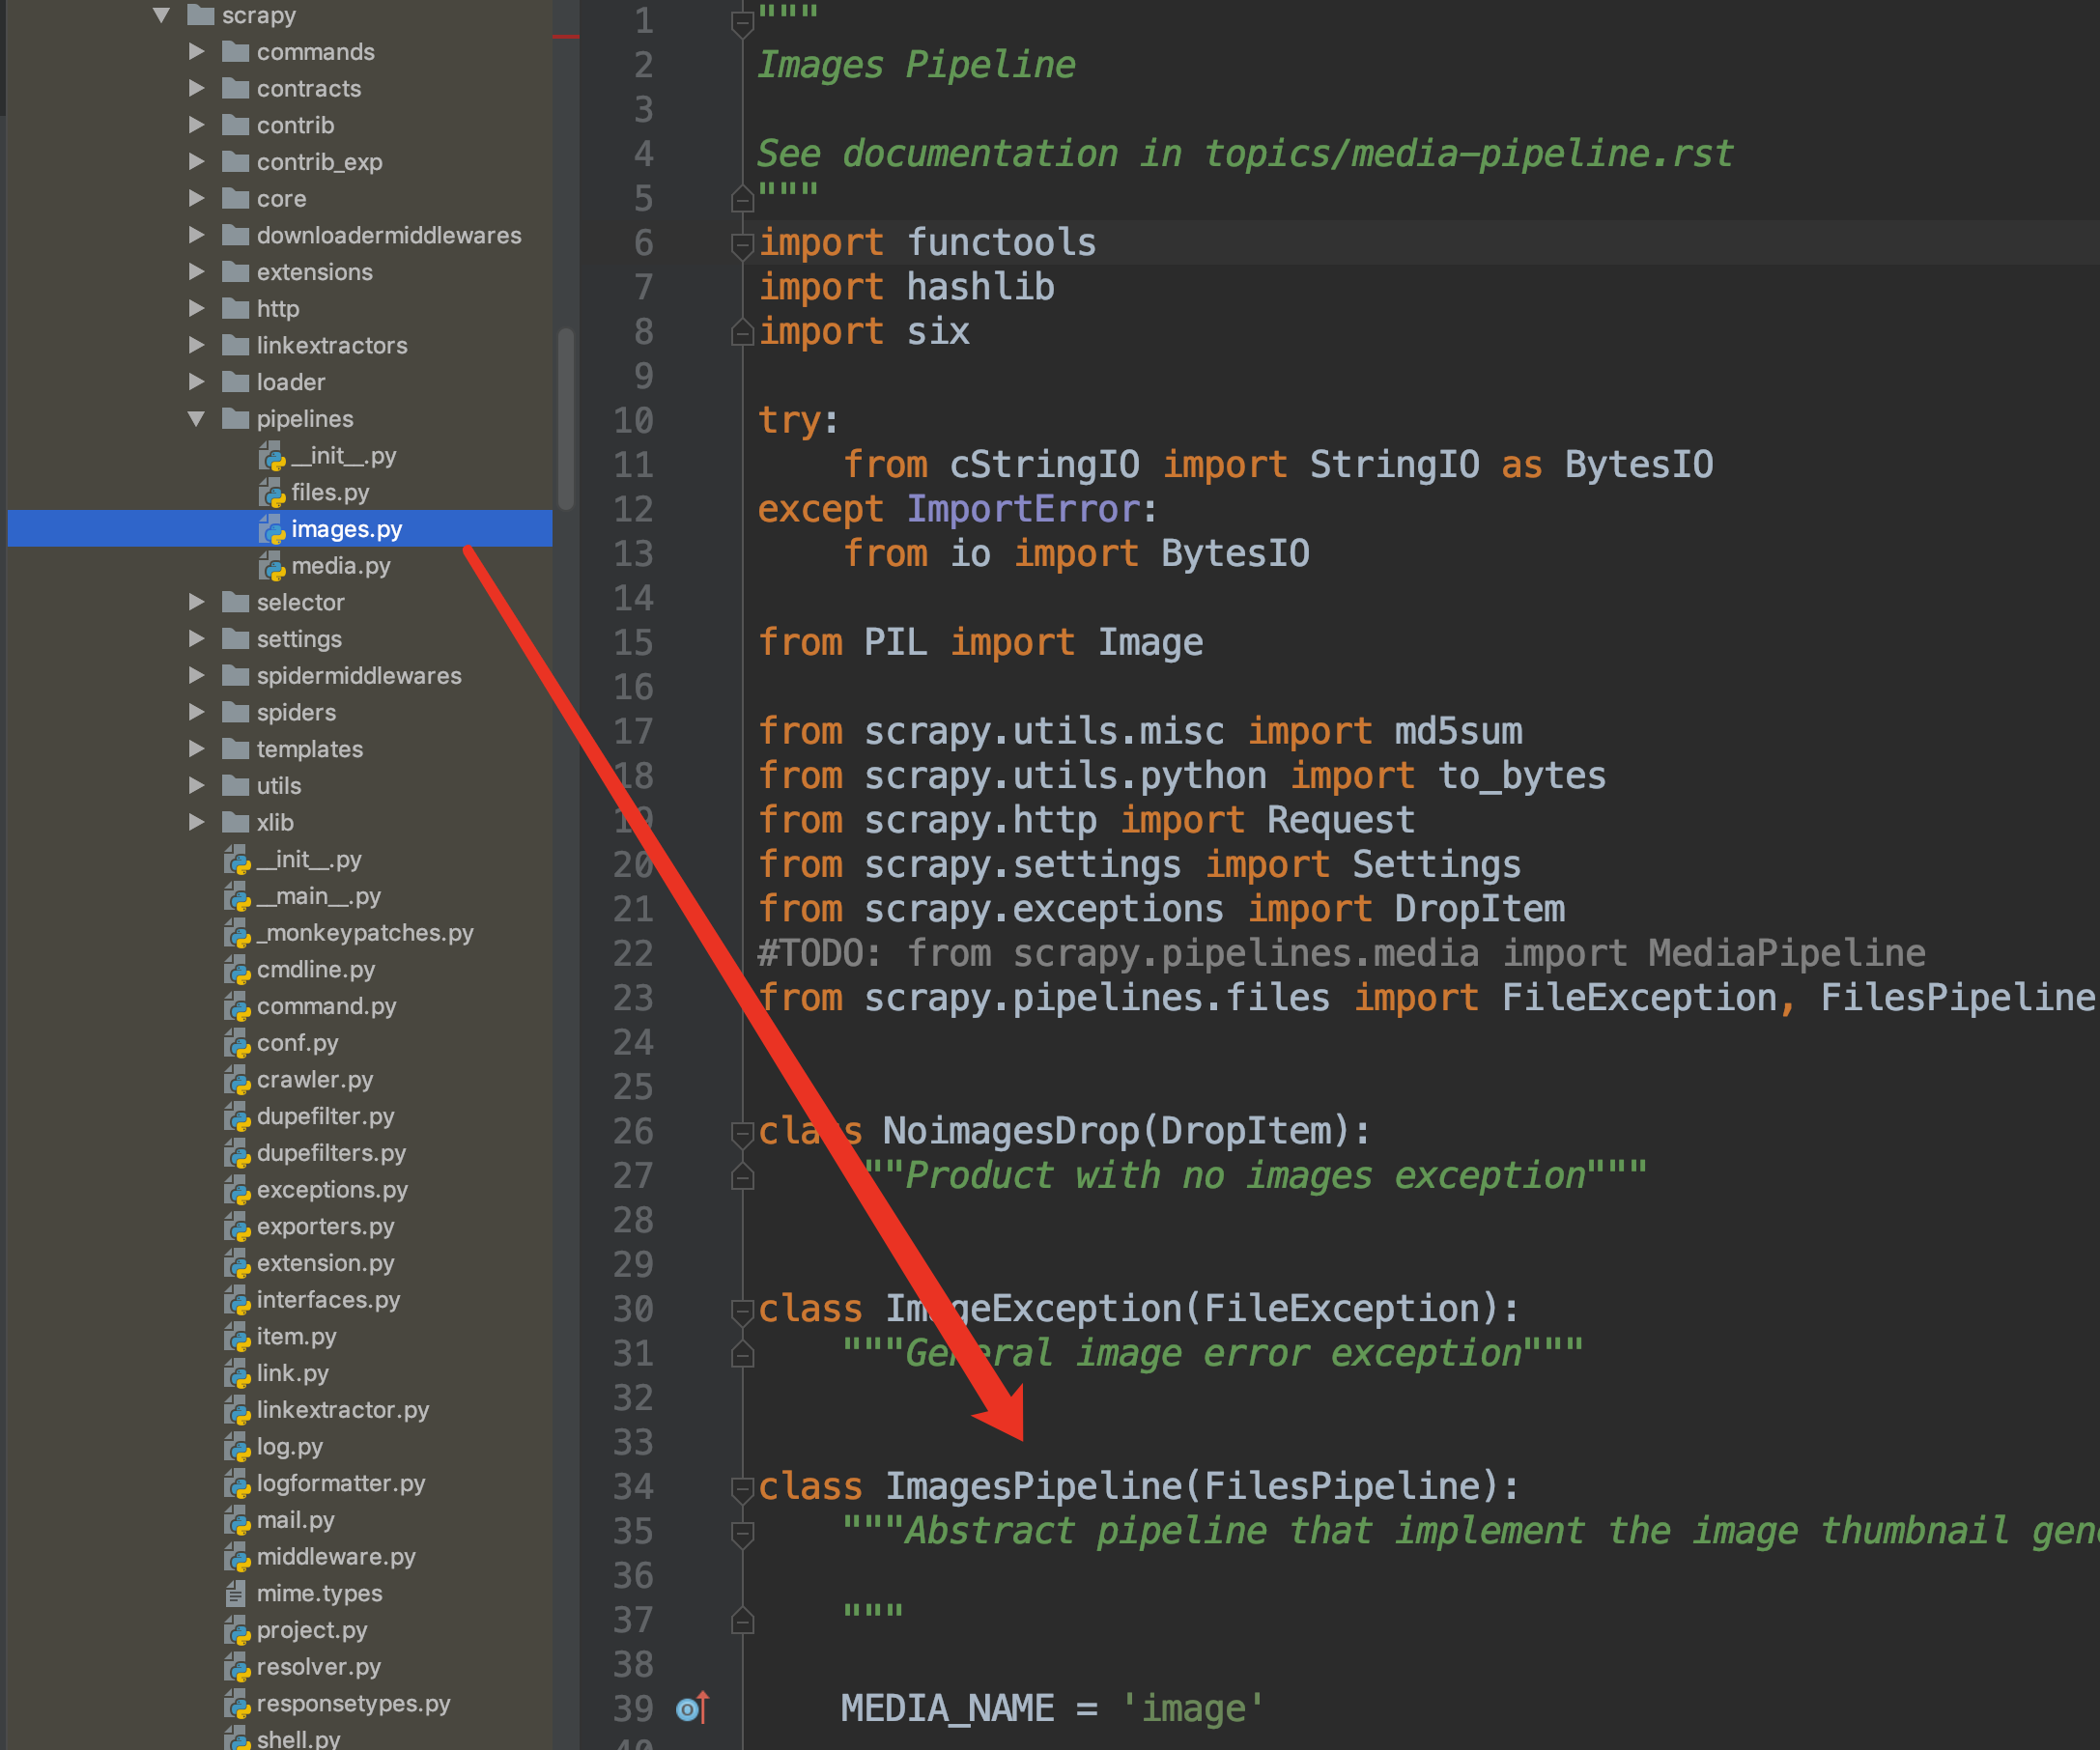Open interfaces.py in the tree
The width and height of the screenshot is (2100, 1750).
point(328,1300)
